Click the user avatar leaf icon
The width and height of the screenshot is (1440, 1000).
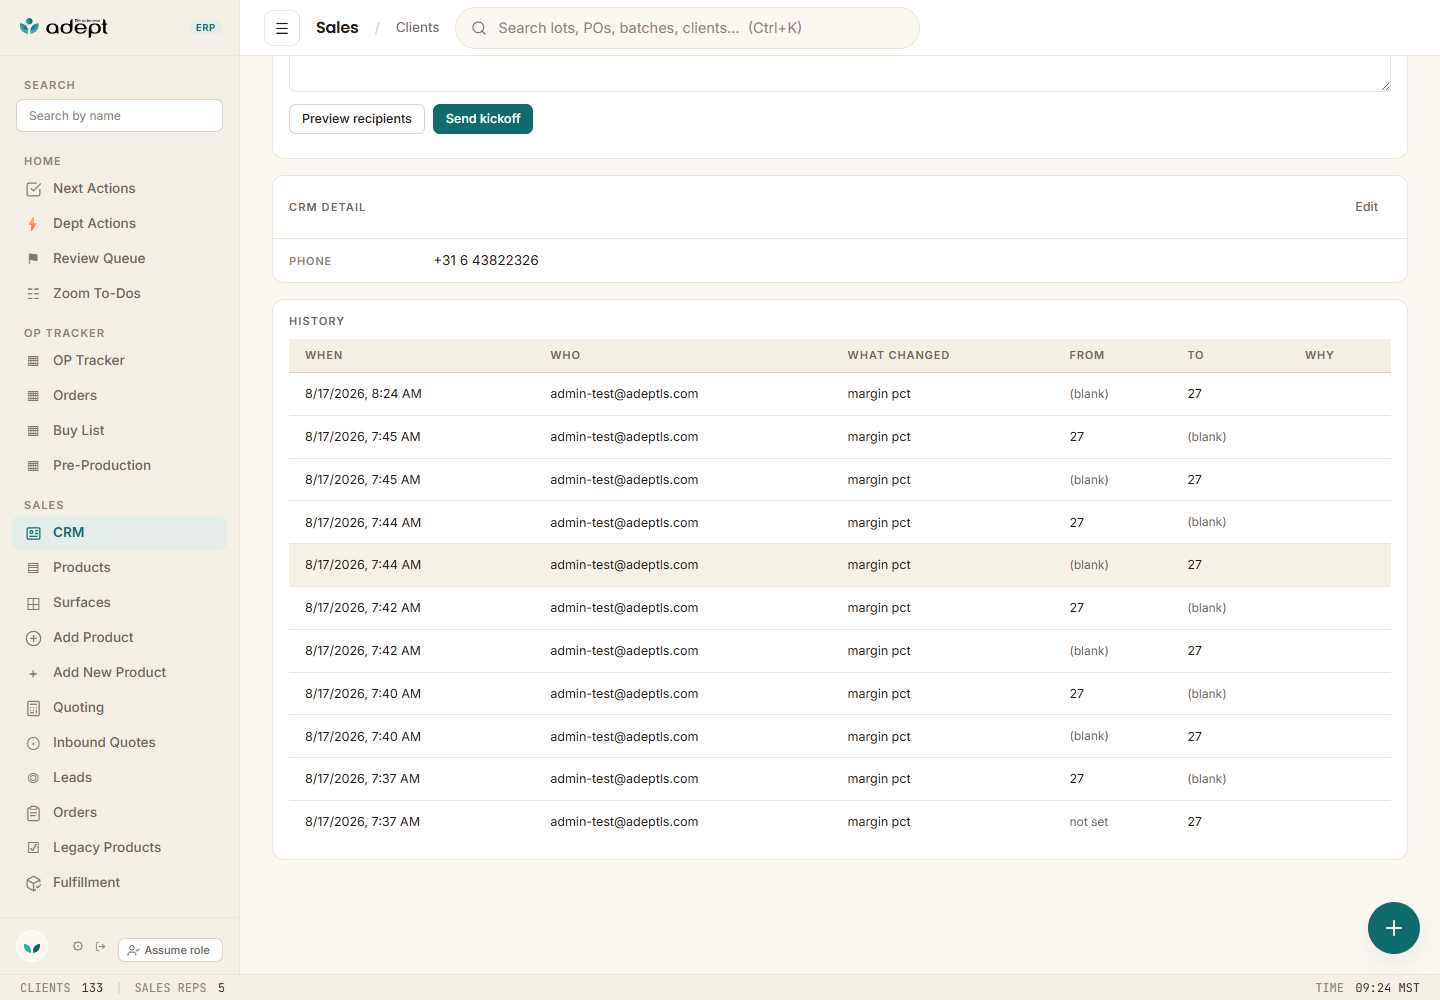(32, 946)
